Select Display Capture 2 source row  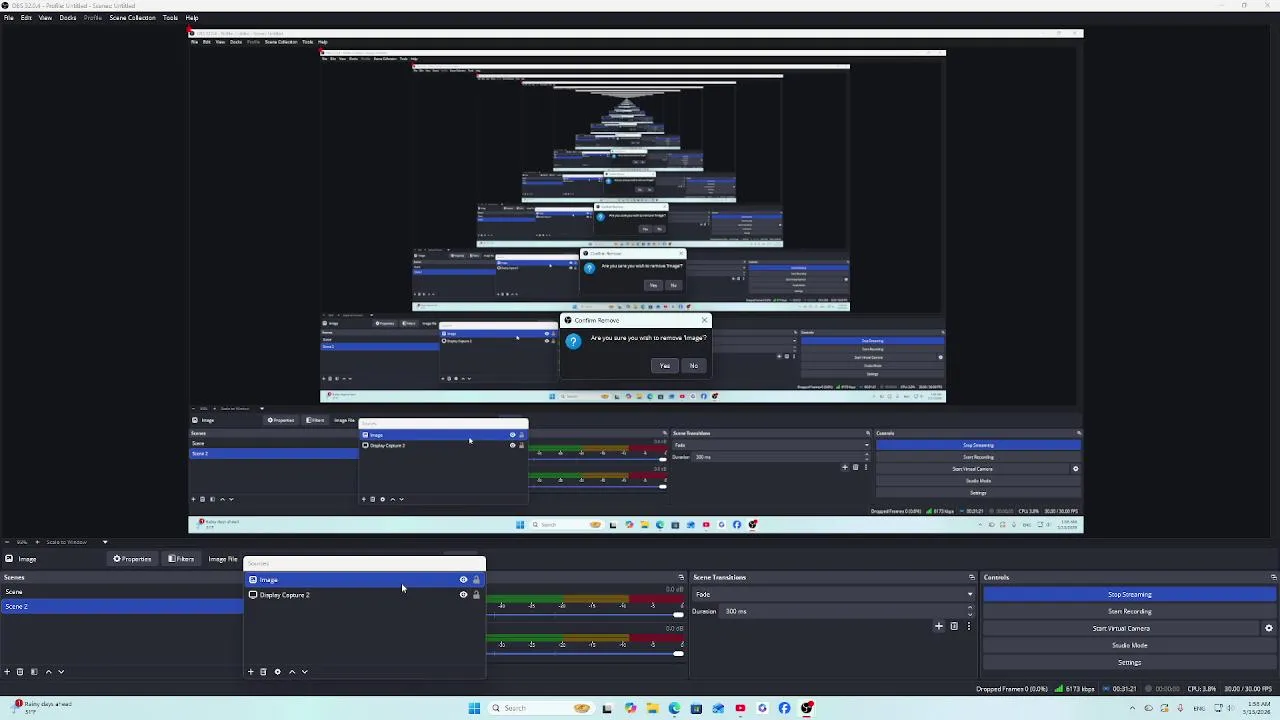(364, 595)
